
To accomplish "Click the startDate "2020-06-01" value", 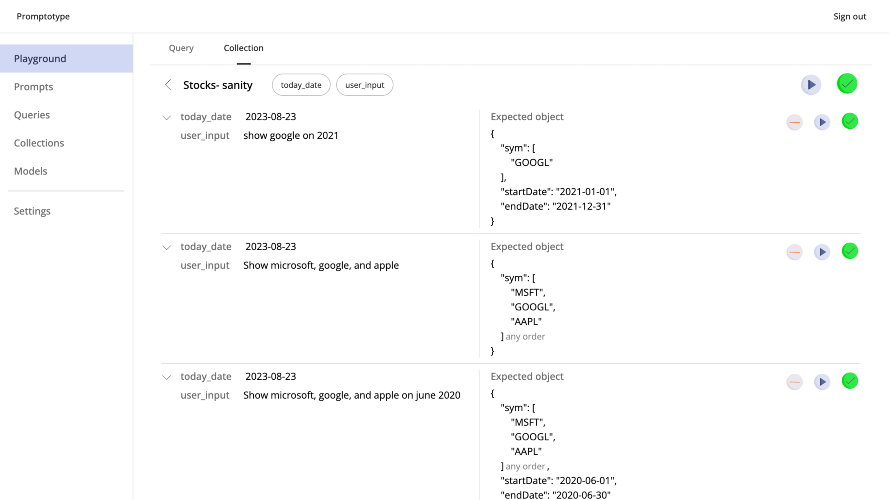I will click(x=586, y=480).
